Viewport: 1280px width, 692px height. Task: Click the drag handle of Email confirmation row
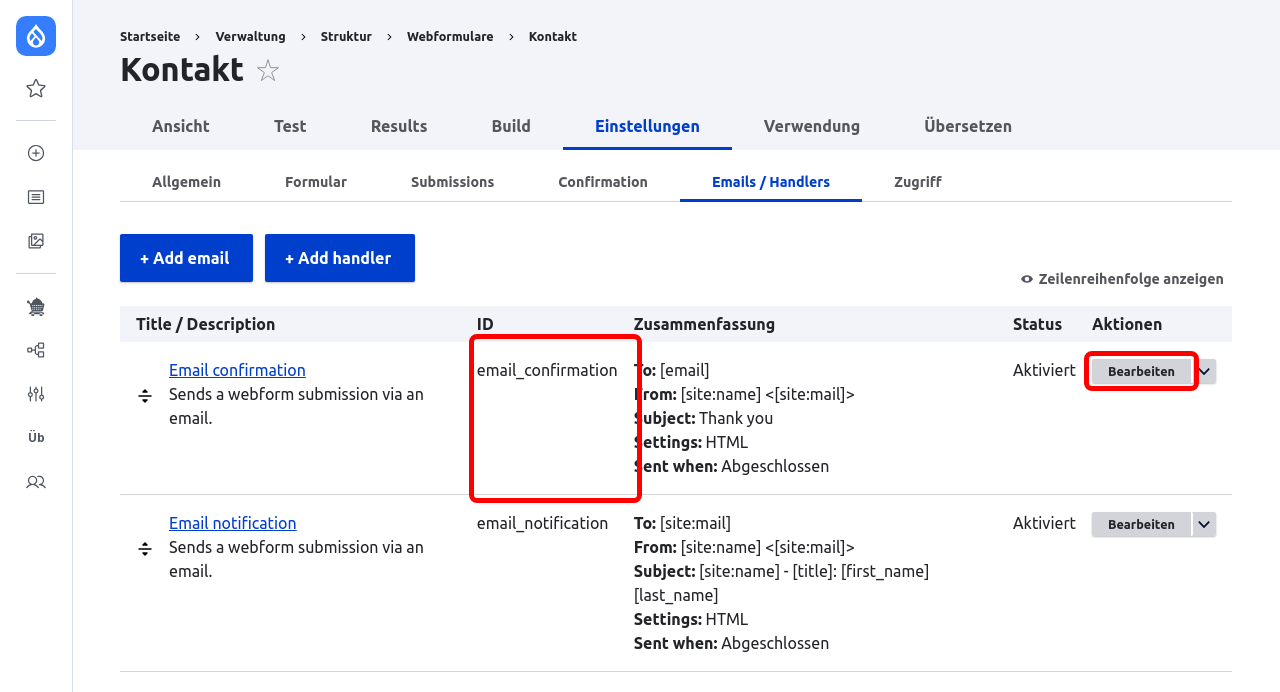[145, 396]
